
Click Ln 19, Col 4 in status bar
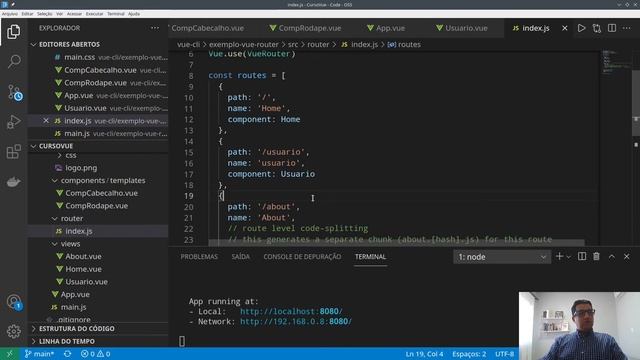click(424, 354)
